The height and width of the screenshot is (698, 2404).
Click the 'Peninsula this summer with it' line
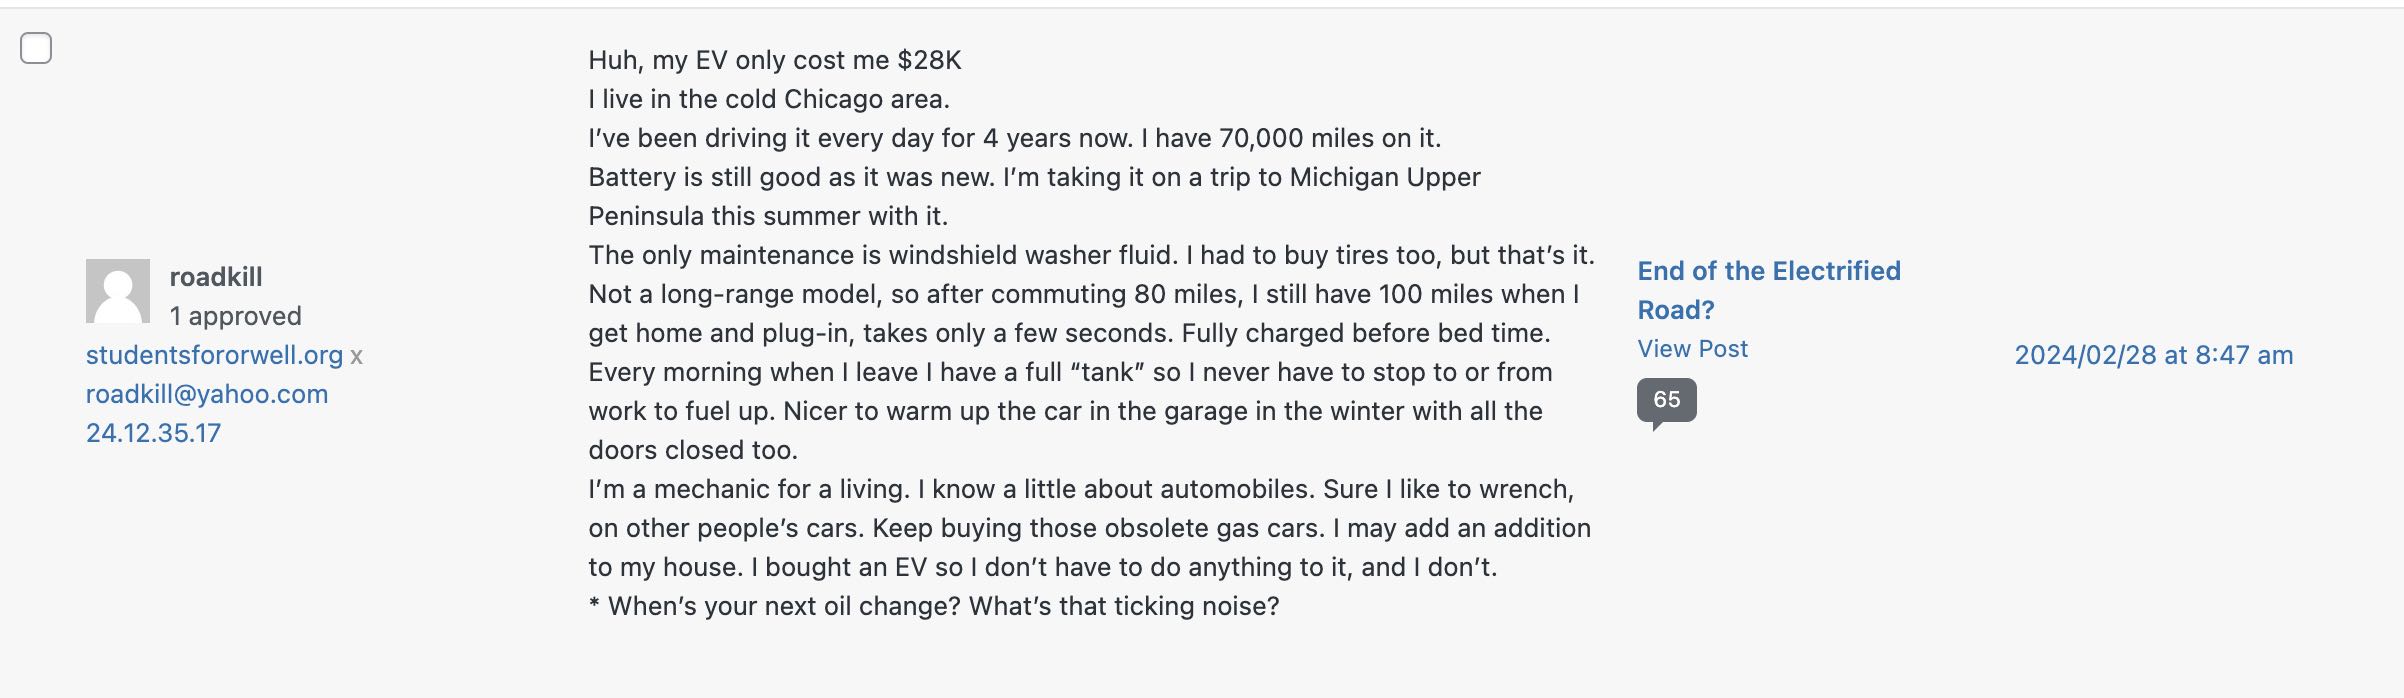pos(768,216)
